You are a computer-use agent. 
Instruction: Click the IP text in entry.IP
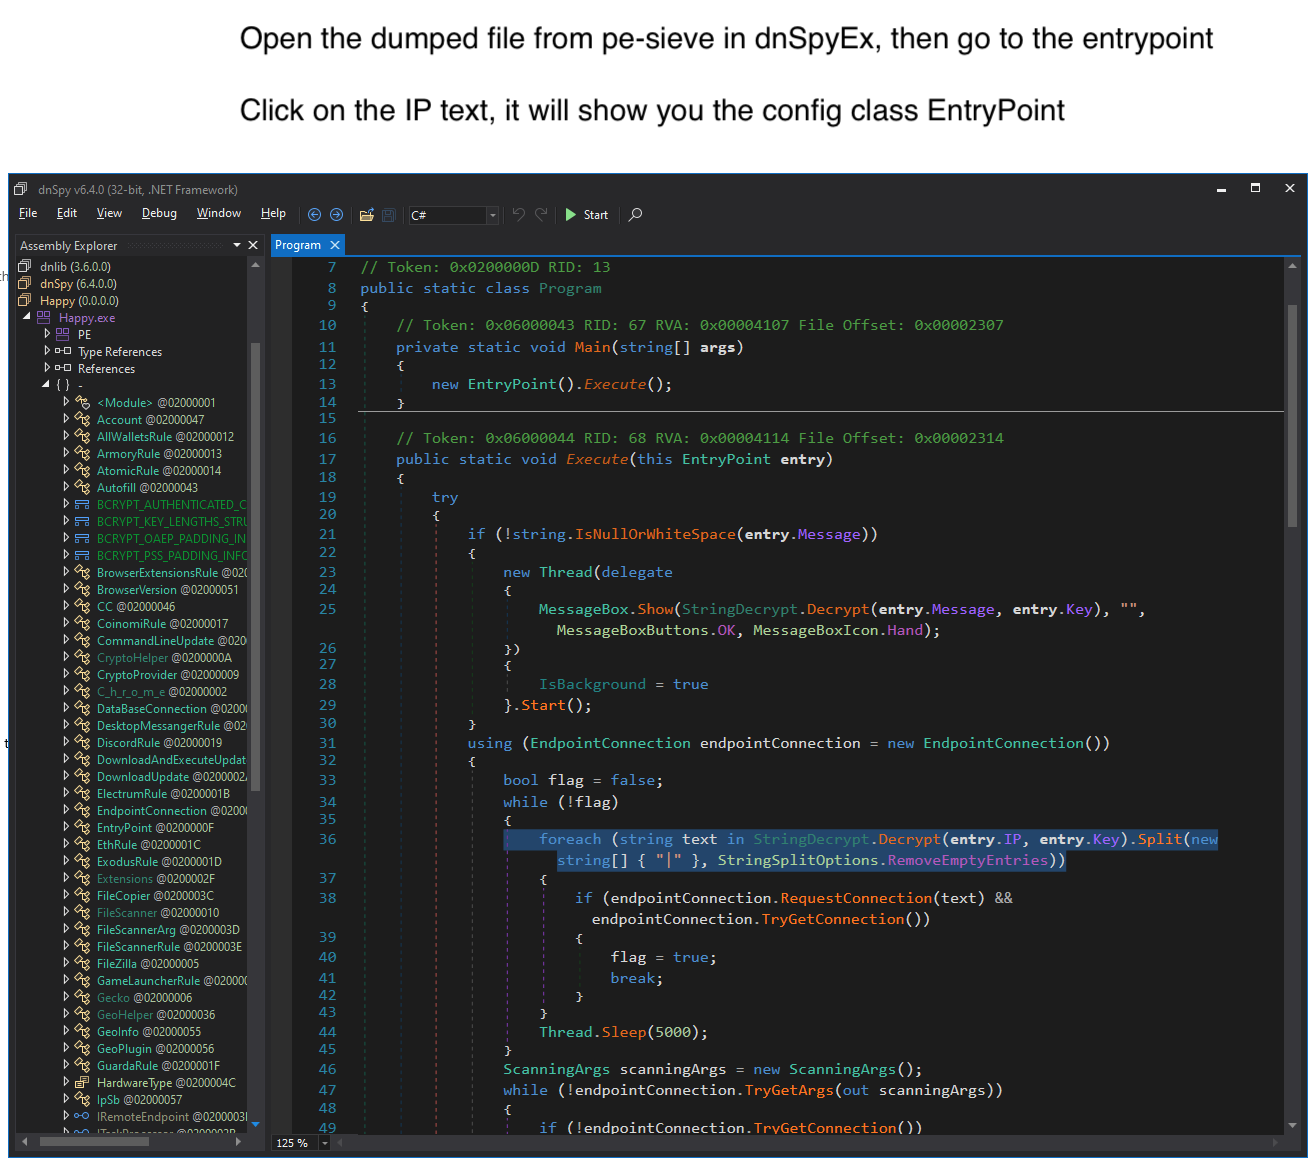point(1013,840)
